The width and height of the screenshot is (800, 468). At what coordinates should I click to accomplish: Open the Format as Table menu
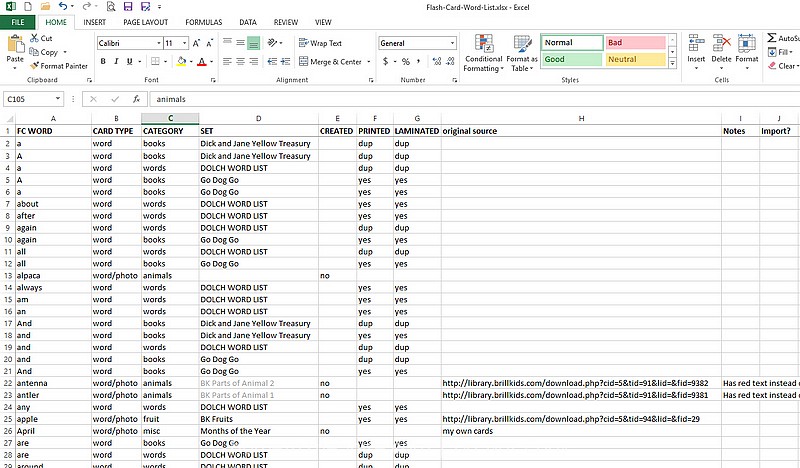point(522,53)
